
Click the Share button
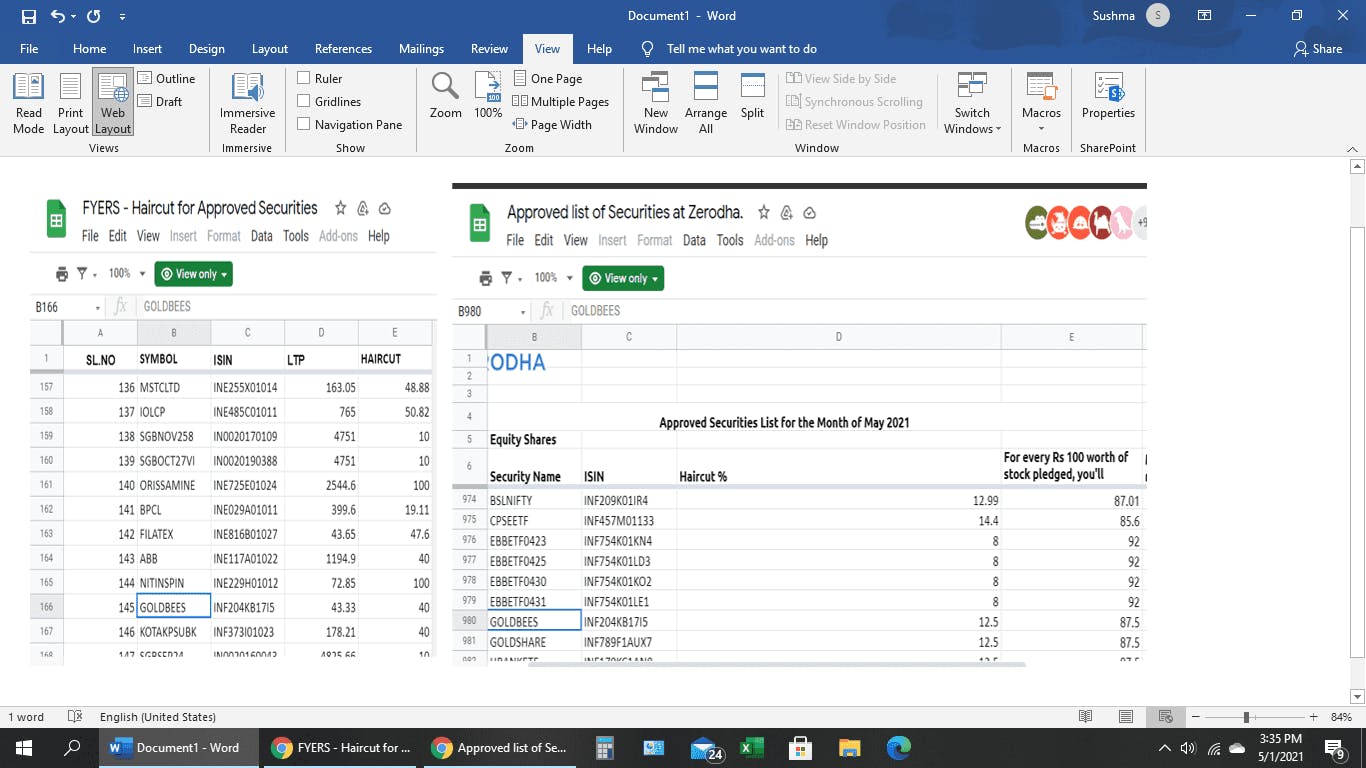[x=1317, y=49]
